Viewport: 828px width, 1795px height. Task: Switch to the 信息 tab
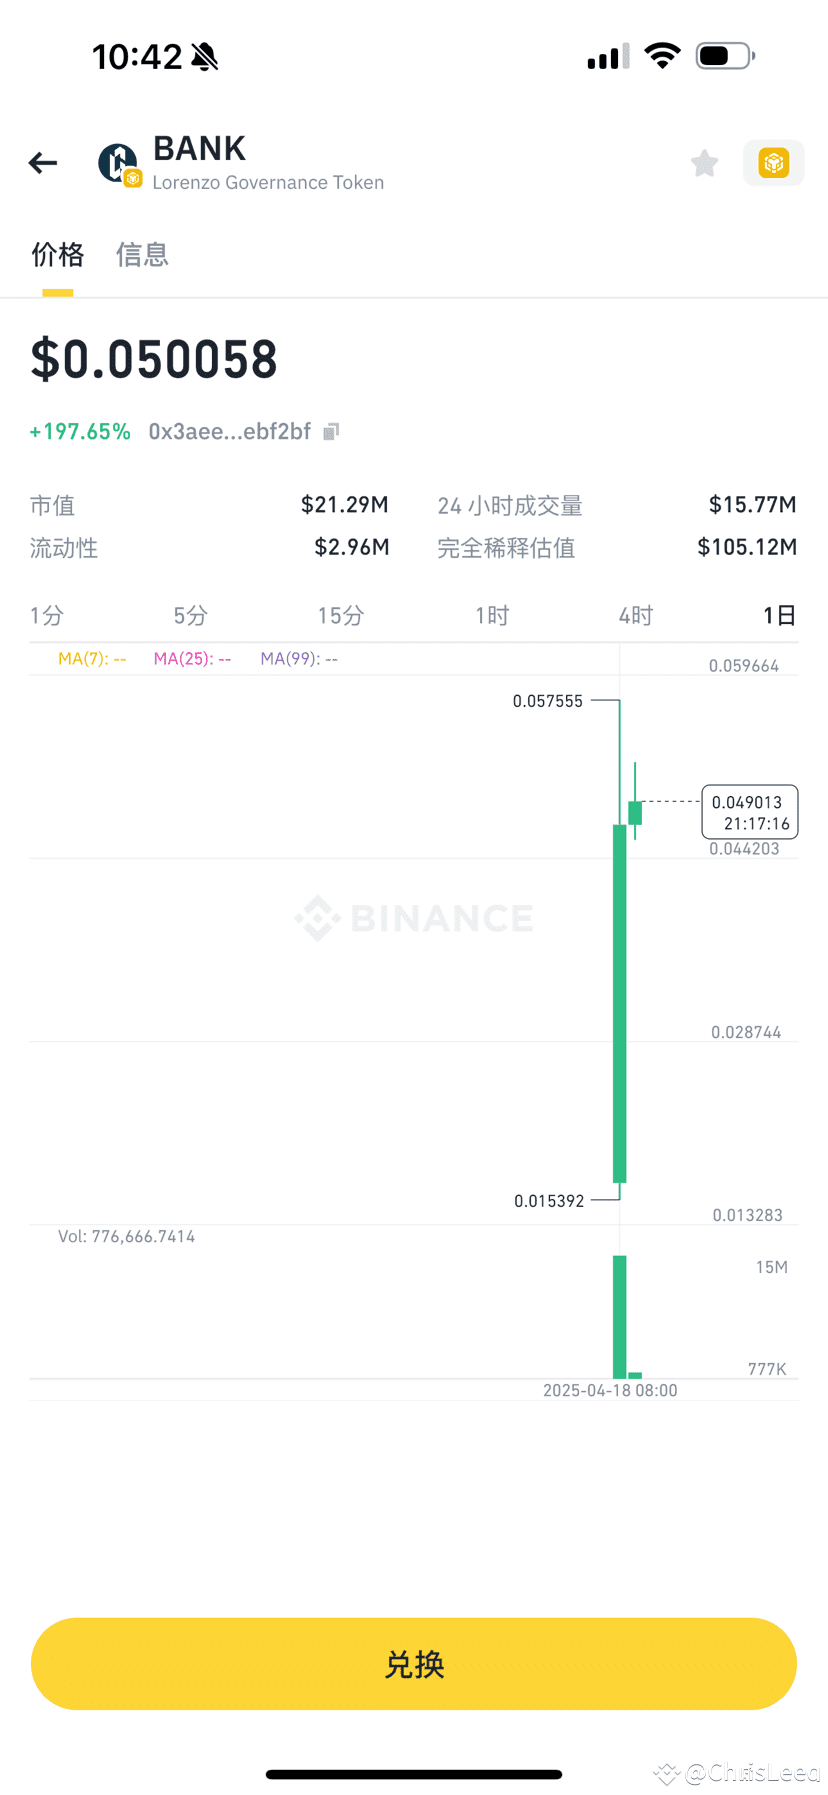click(142, 255)
